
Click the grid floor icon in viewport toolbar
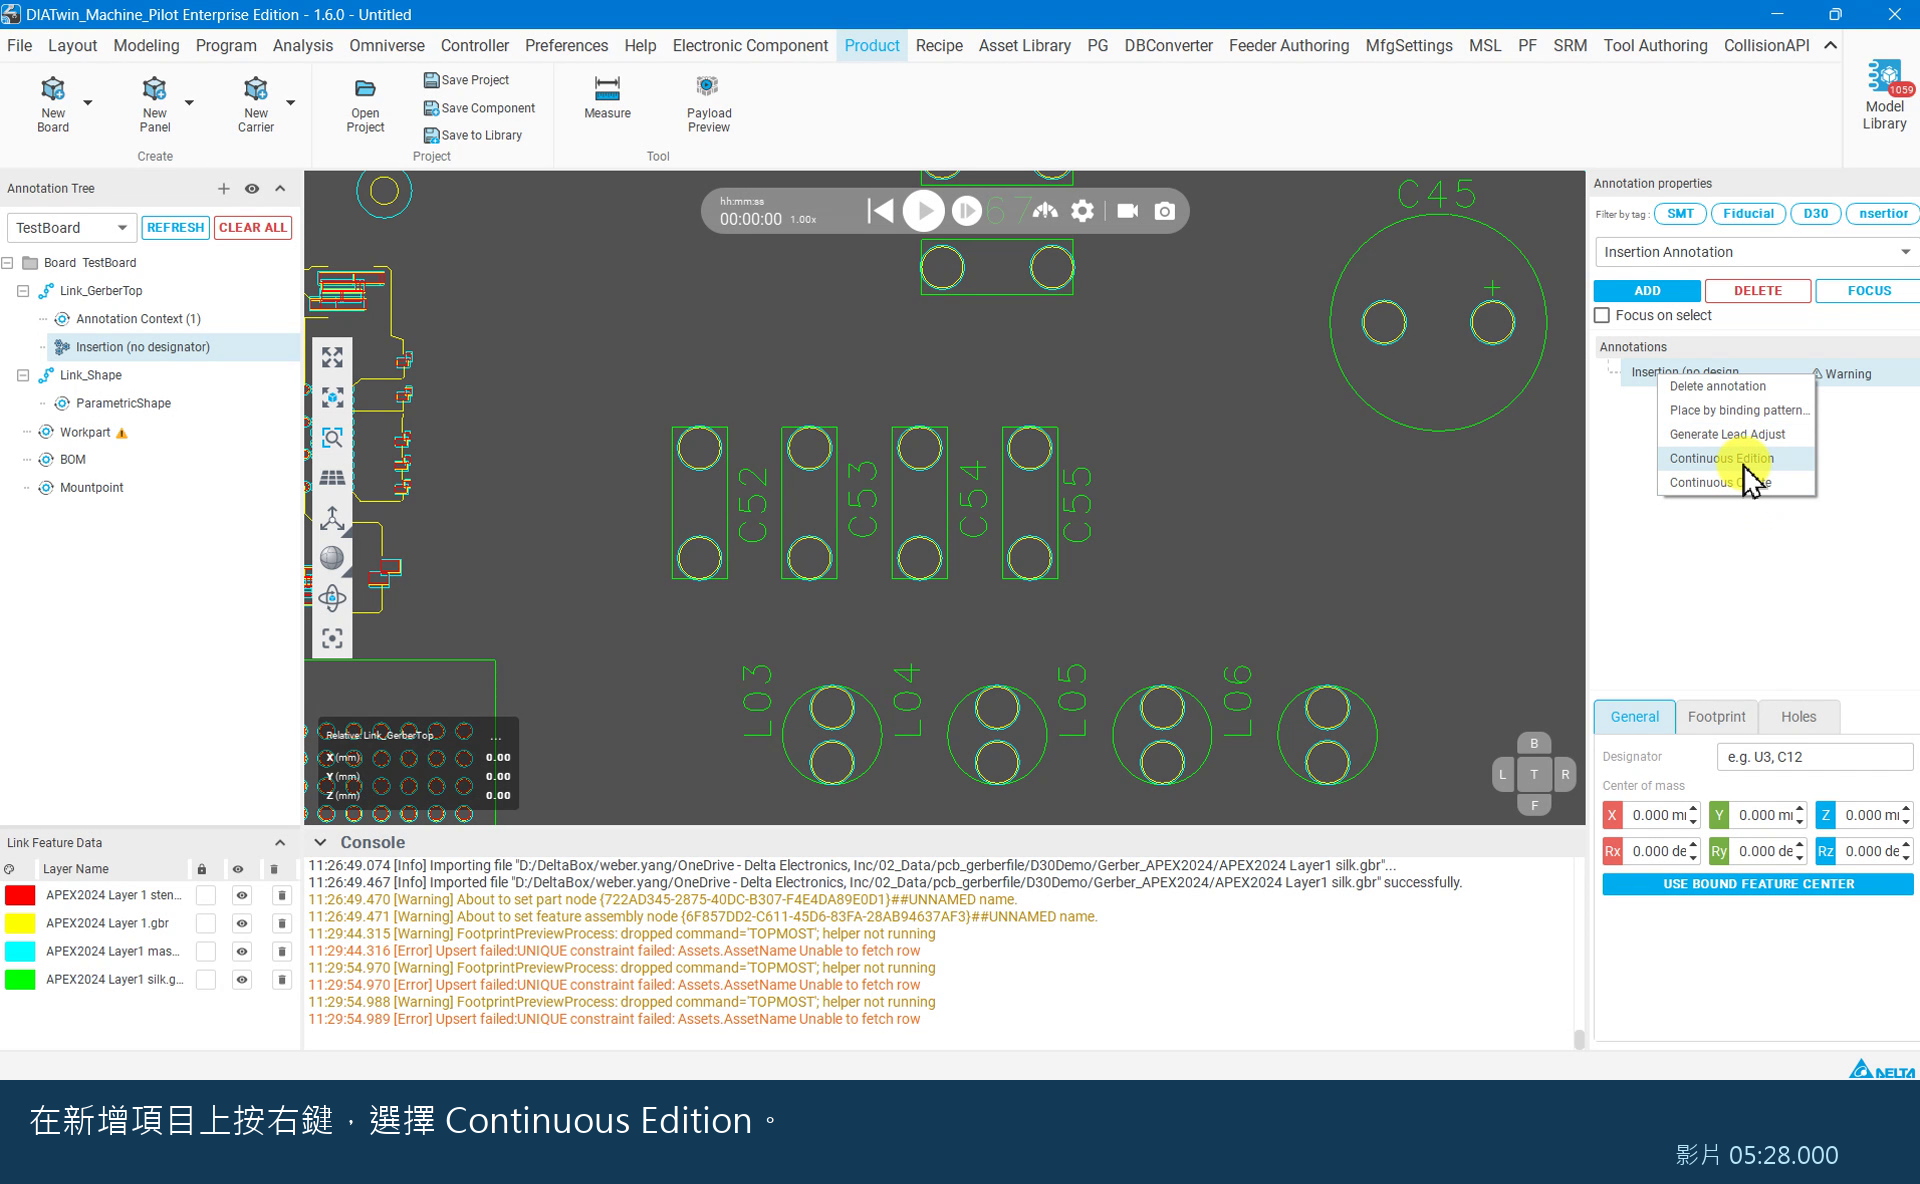coord(332,478)
